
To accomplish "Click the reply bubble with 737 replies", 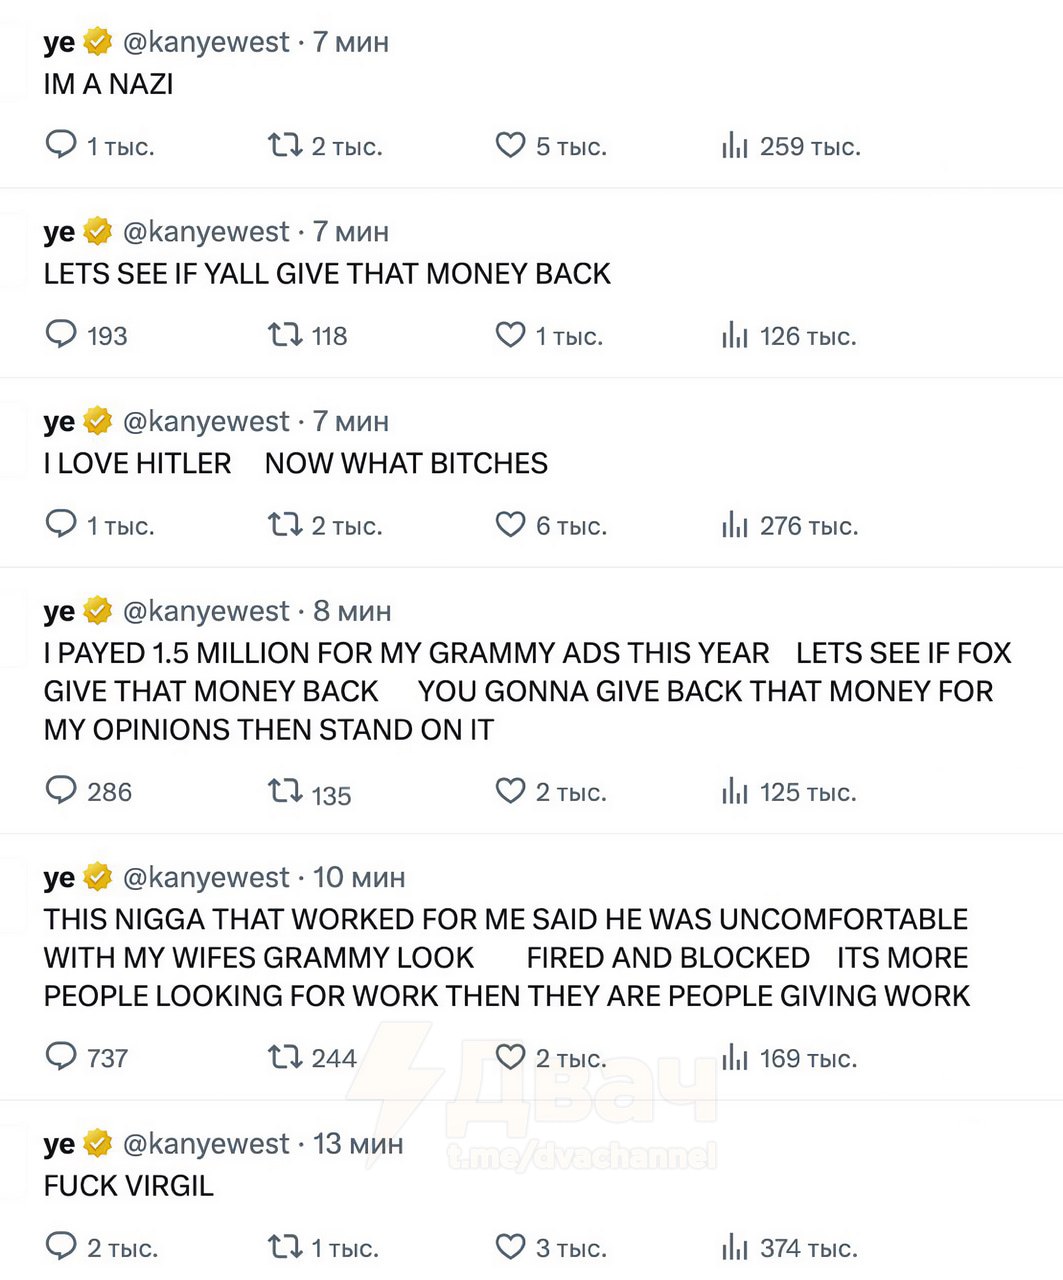I will [x=61, y=1056].
